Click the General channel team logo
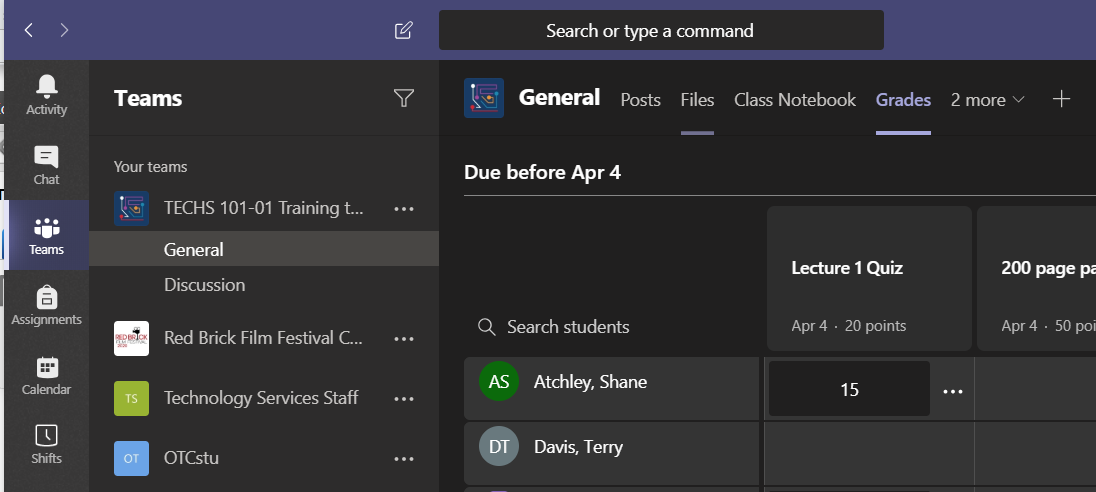The width and height of the screenshot is (1096, 492). click(x=484, y=98)
